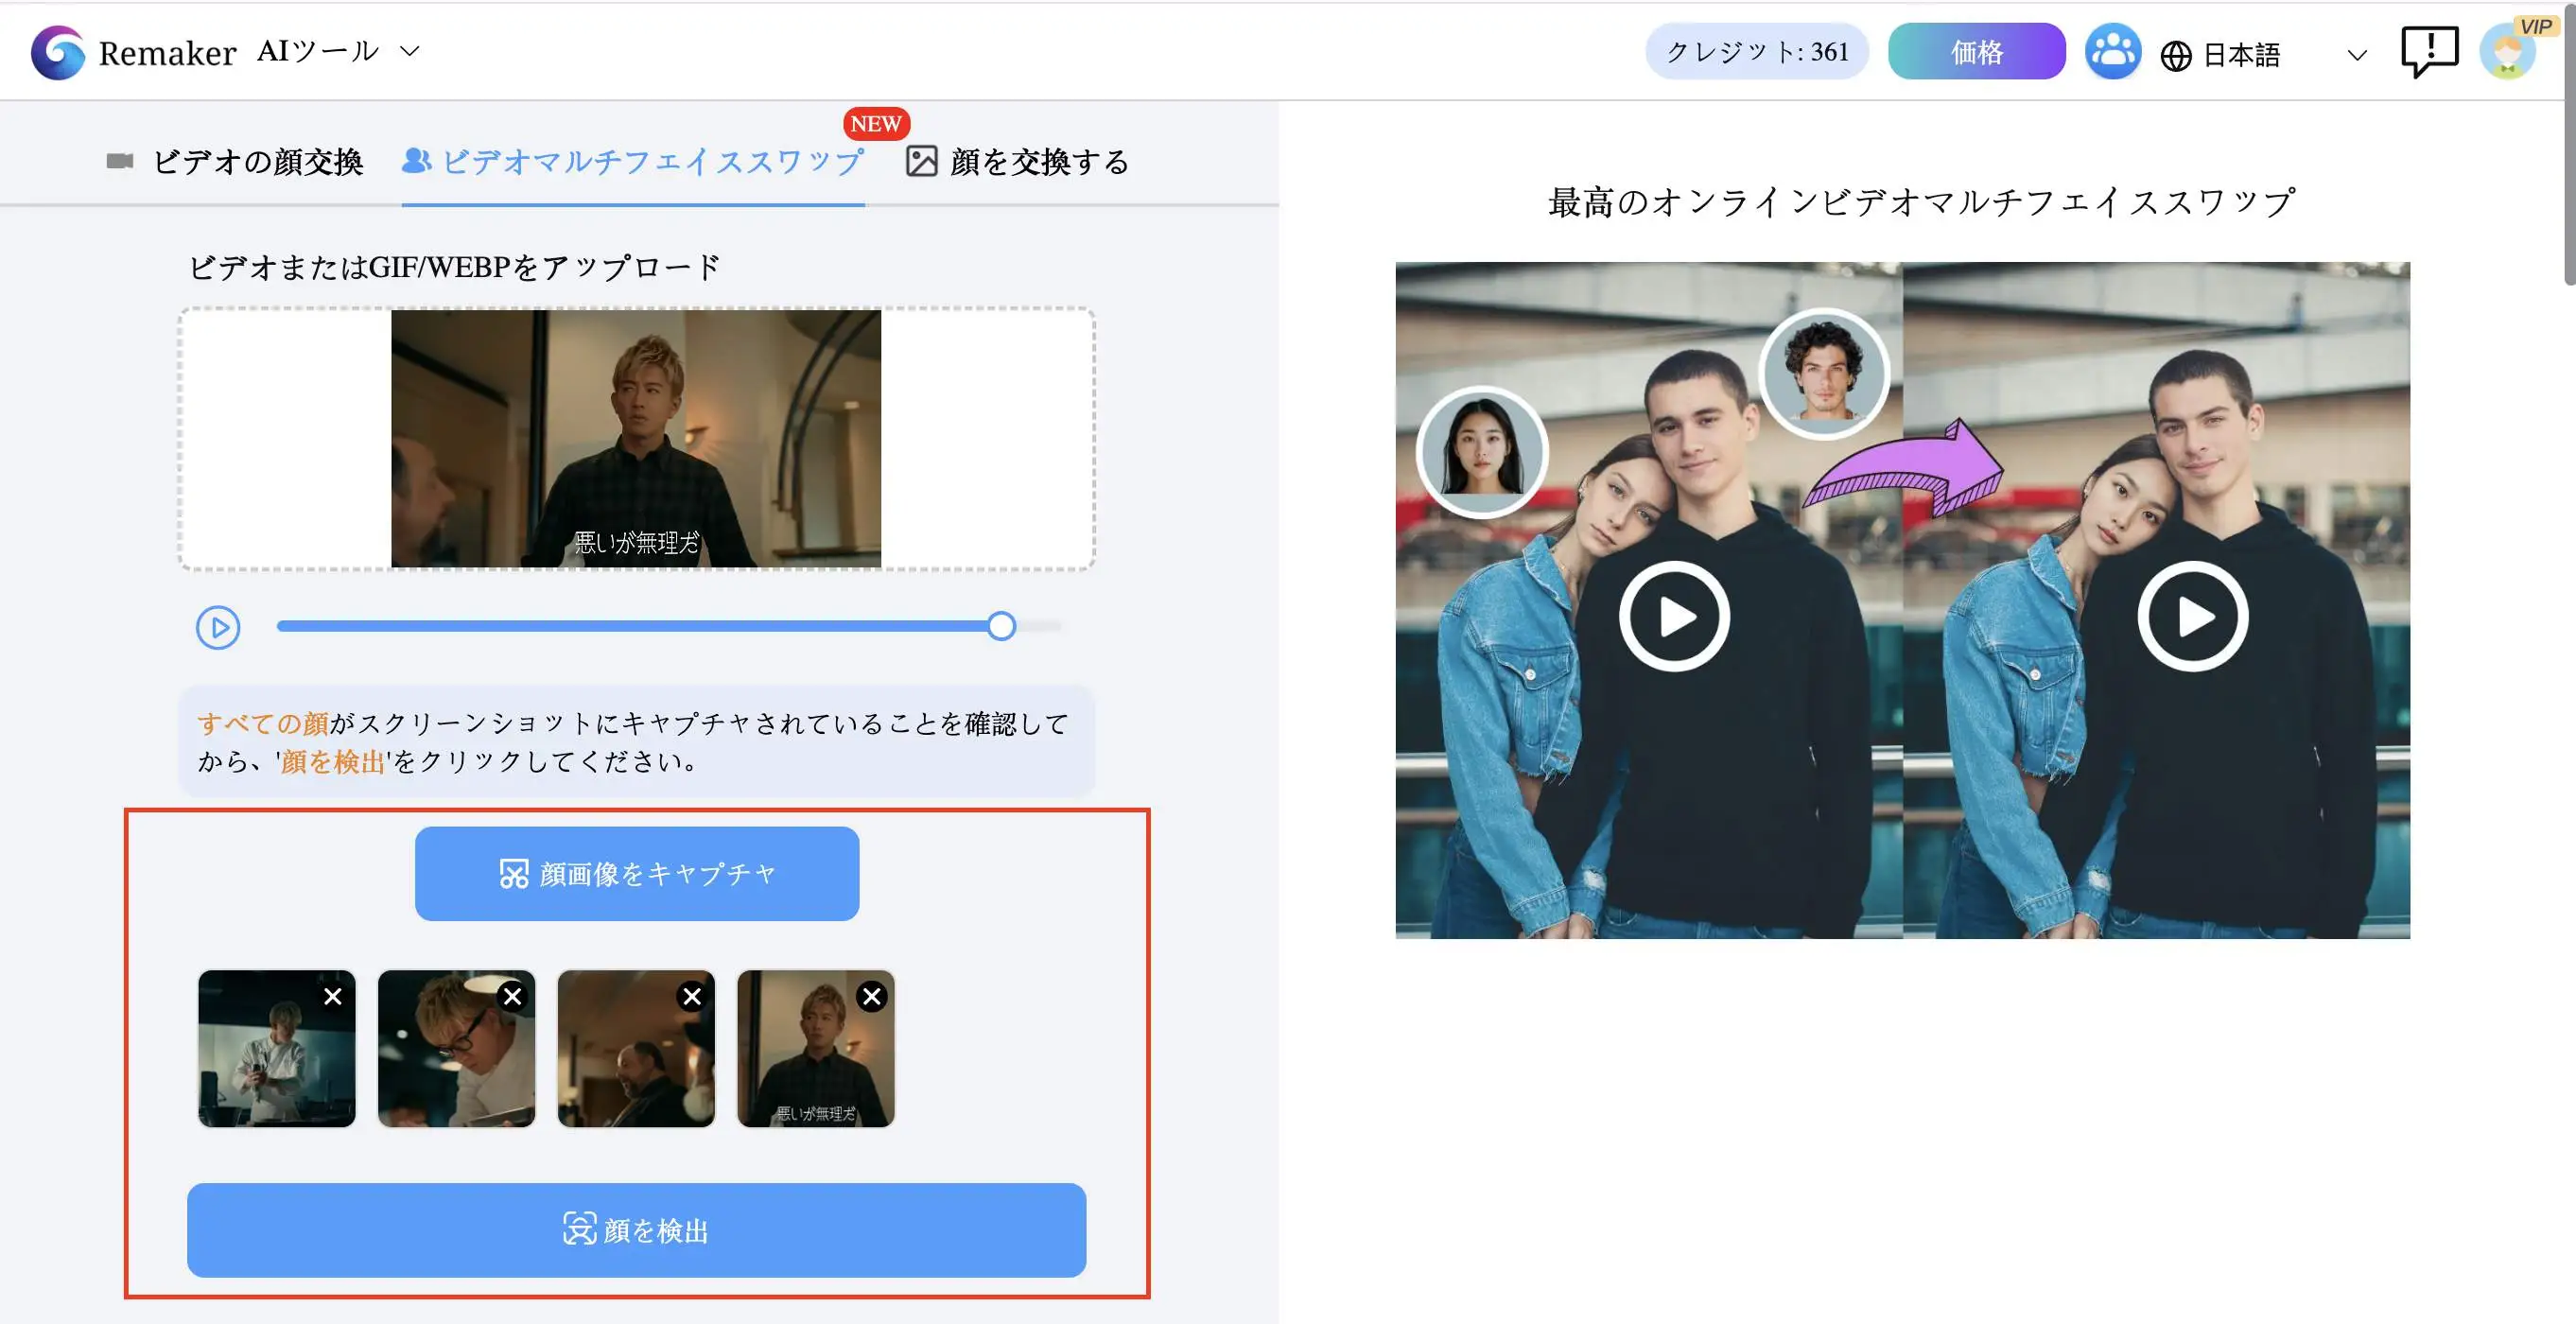Open the AIツール dropdown menu

click(x=338, y=51)
